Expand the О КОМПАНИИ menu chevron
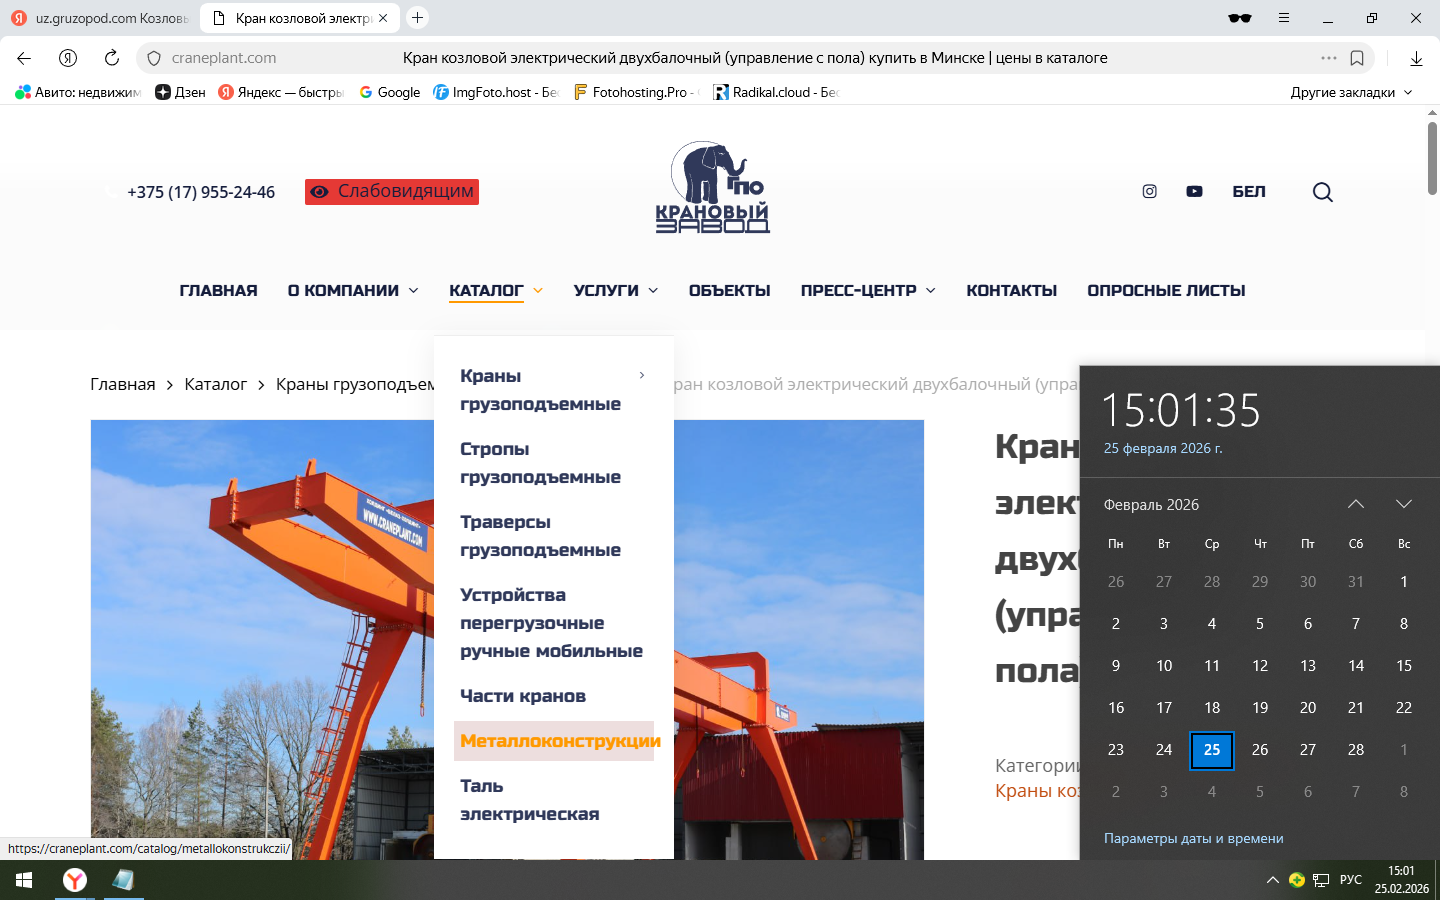1440x900 pixels. 414,291
